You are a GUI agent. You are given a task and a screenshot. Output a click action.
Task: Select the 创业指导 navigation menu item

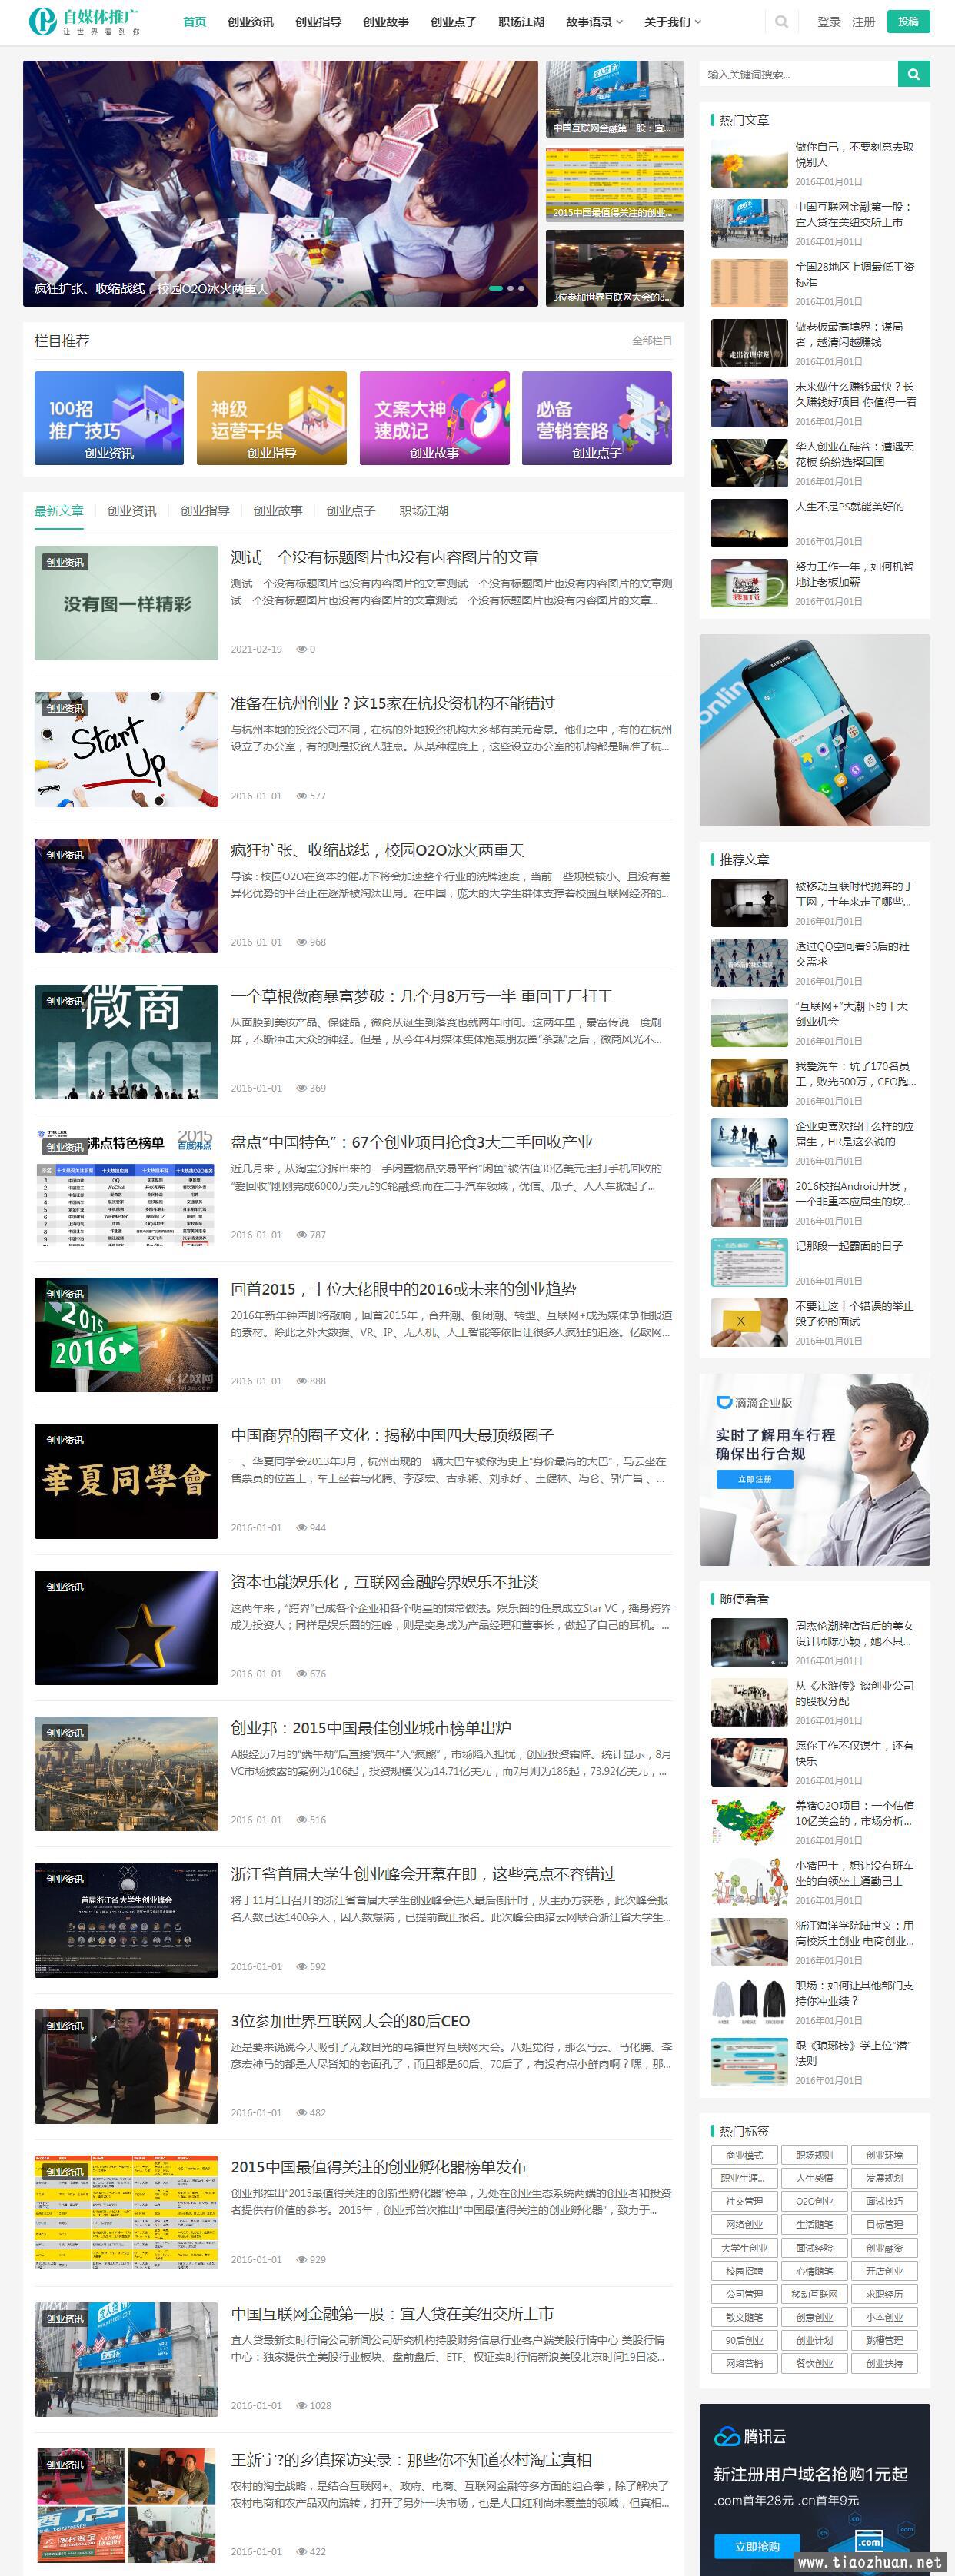pos(318,22)
